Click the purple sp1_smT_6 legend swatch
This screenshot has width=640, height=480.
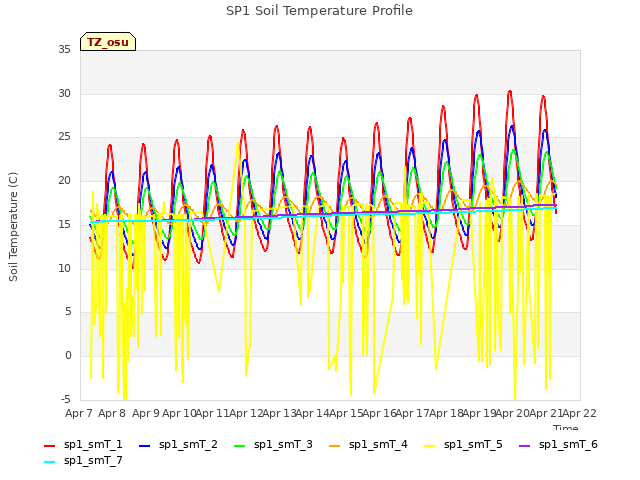(x=524, y=446)
